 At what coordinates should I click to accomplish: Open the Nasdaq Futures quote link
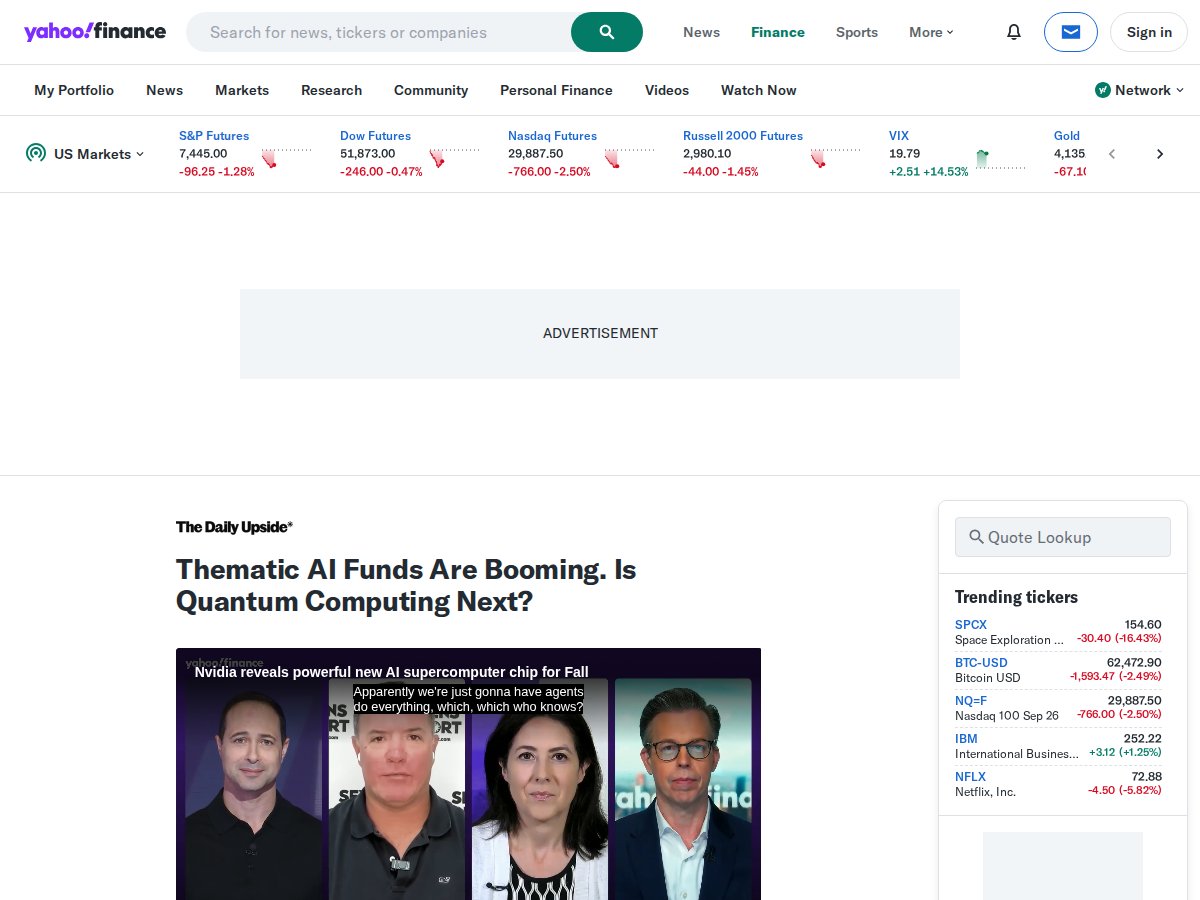click(x=552, y=135)
